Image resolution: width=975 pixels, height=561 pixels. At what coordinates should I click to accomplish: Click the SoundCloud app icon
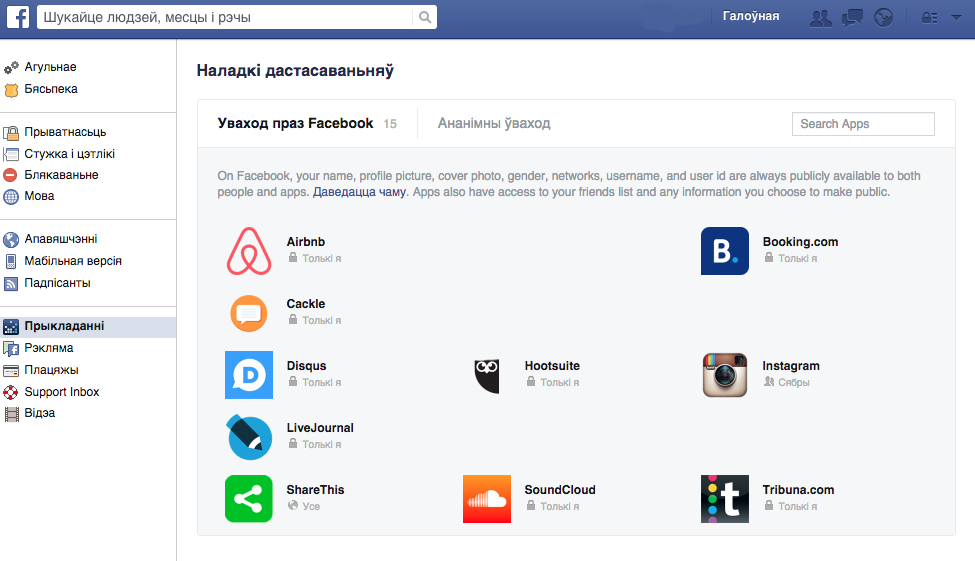point(487,499)
